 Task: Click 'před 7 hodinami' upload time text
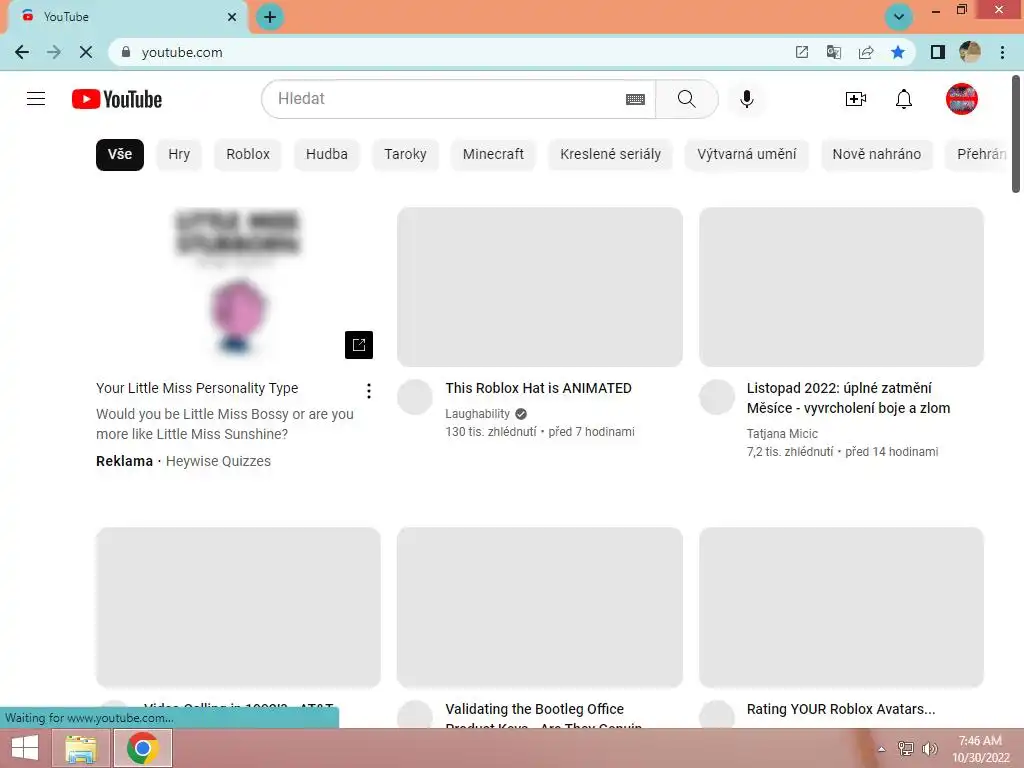(x=591, y=432)
